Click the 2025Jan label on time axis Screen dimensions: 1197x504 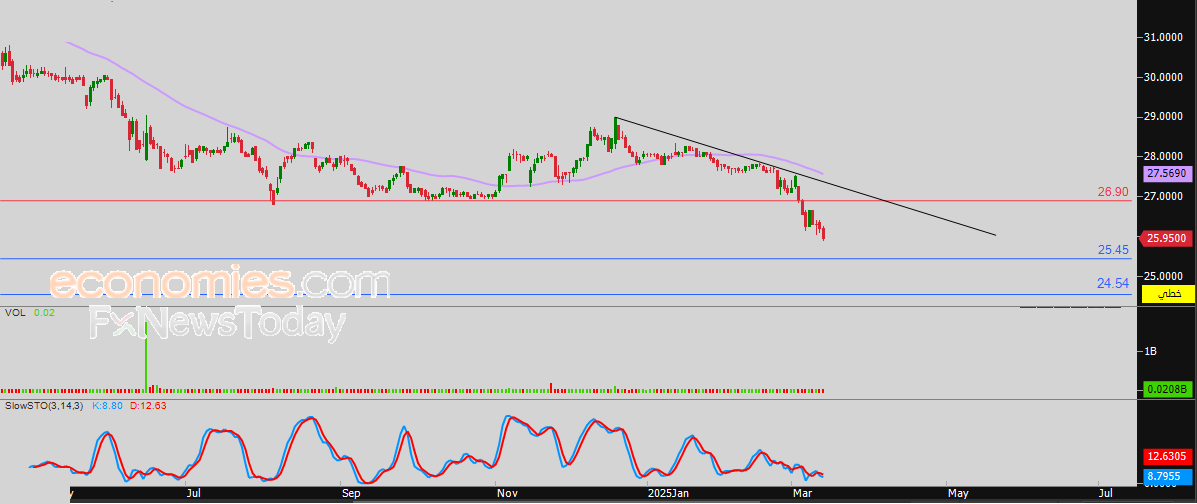[671, 494]
